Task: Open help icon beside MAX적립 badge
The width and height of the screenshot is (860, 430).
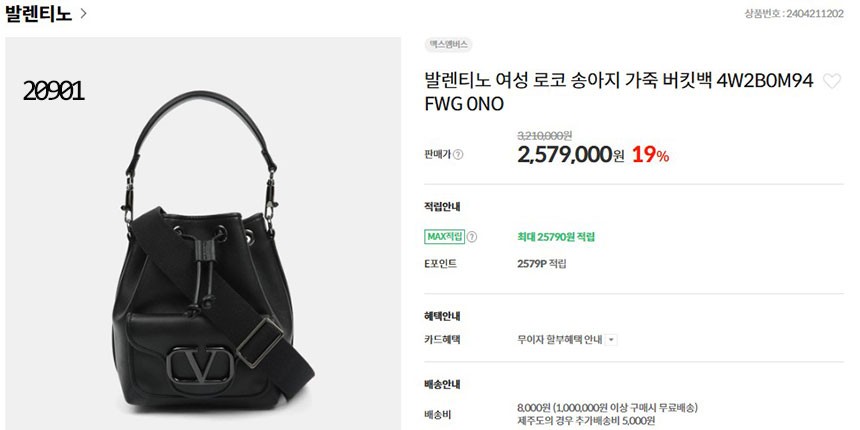Action: point(472,237)
